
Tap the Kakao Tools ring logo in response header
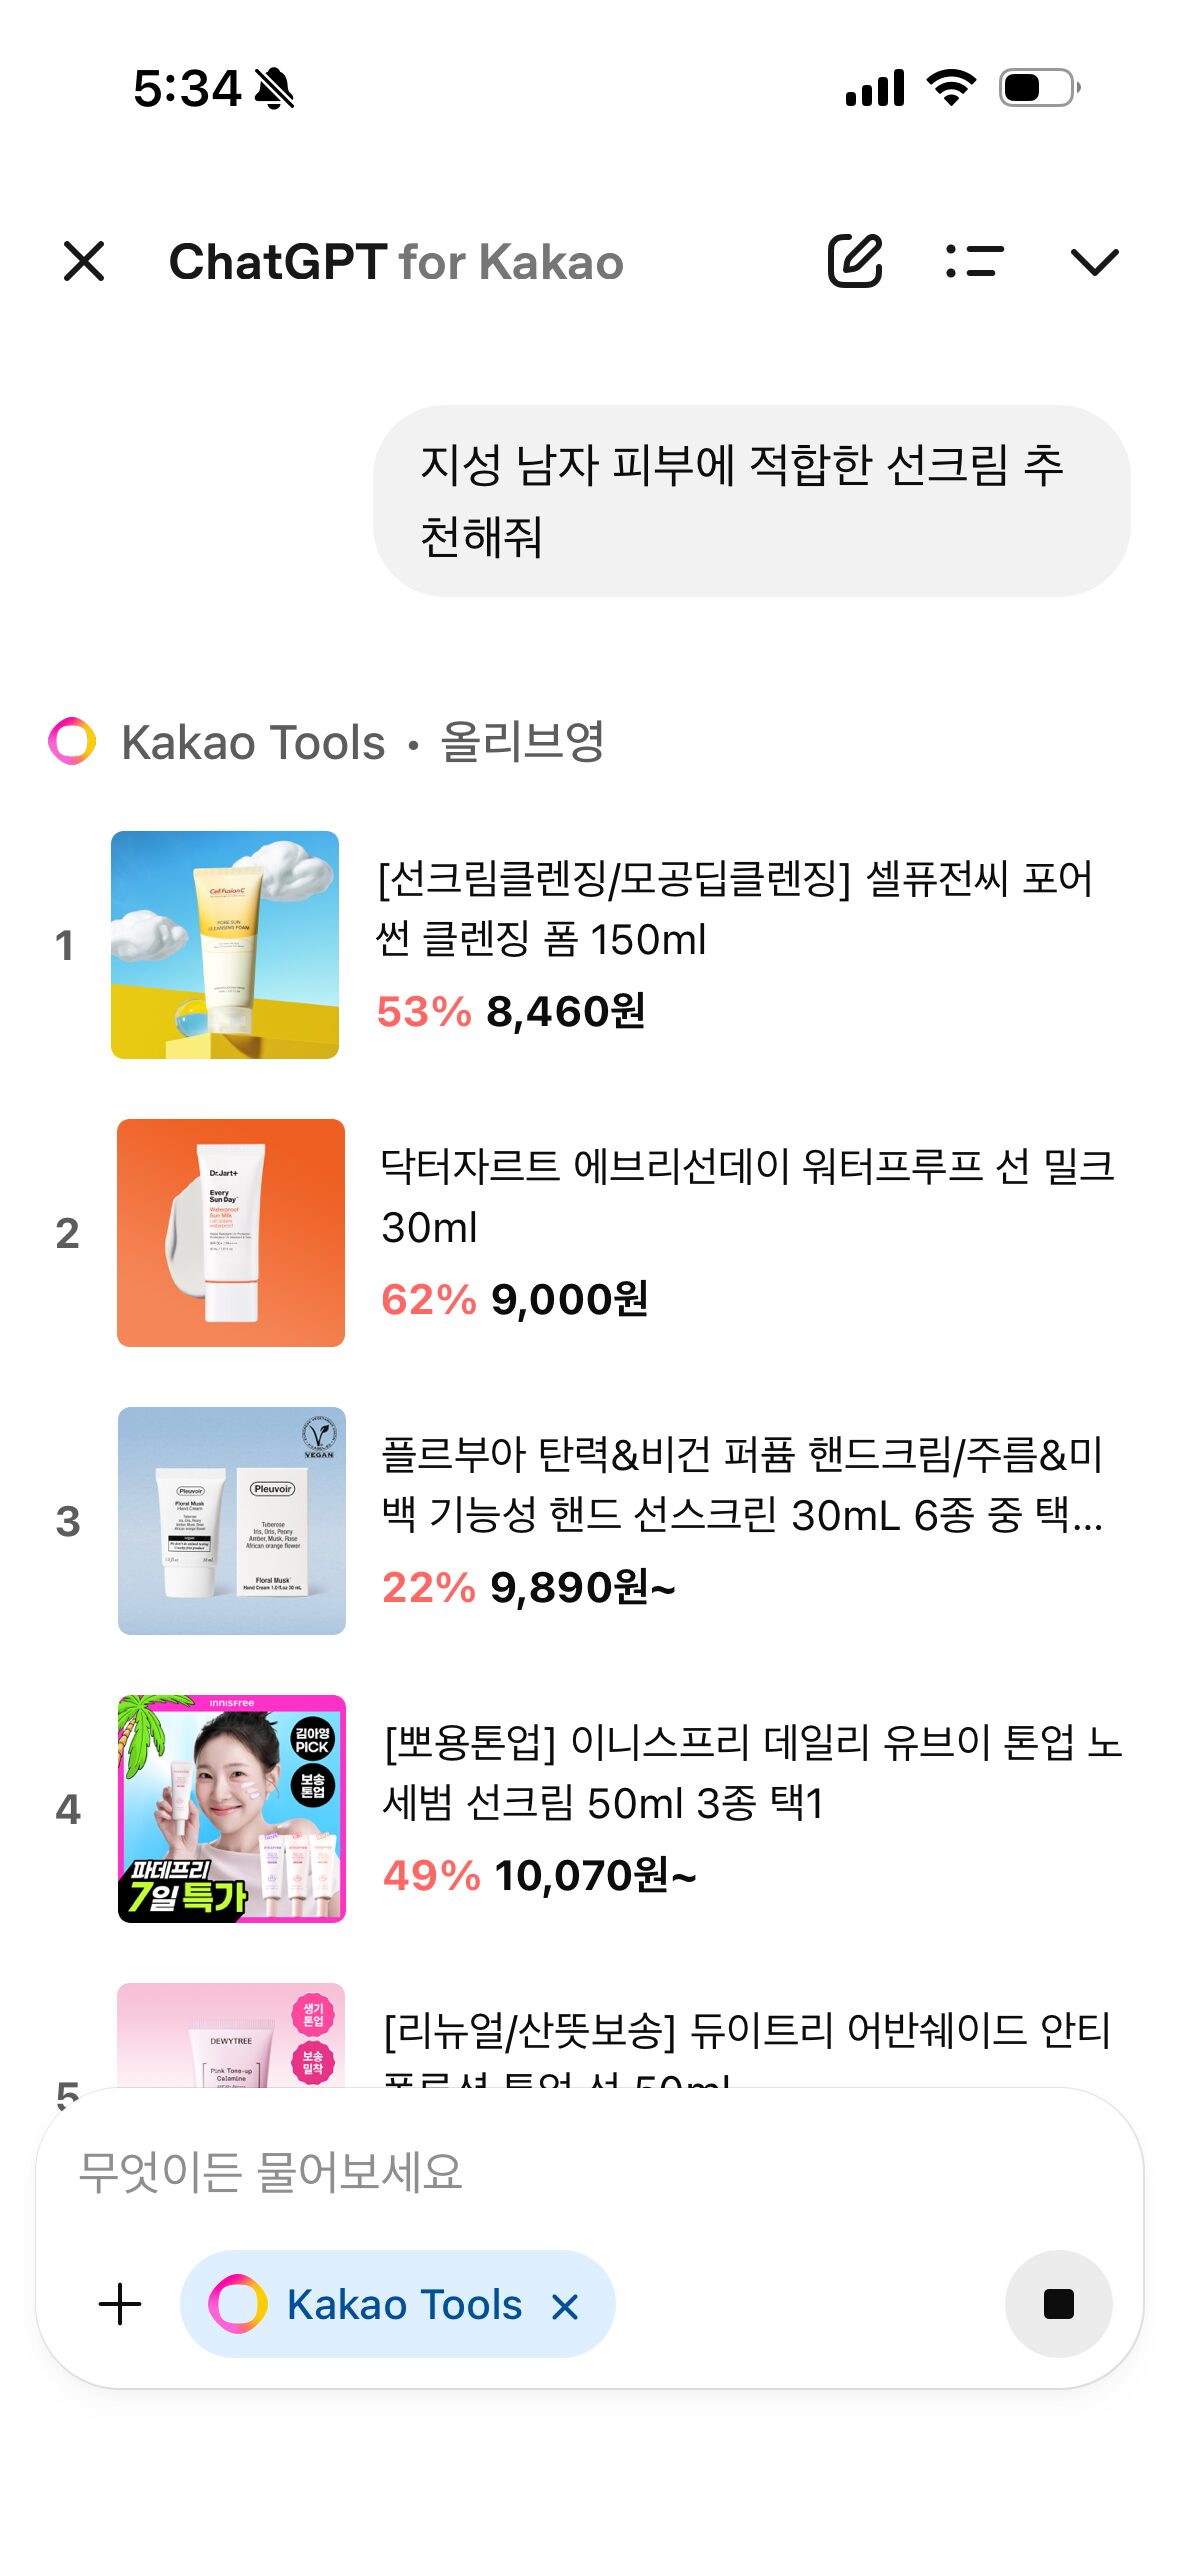click(72, 741)
